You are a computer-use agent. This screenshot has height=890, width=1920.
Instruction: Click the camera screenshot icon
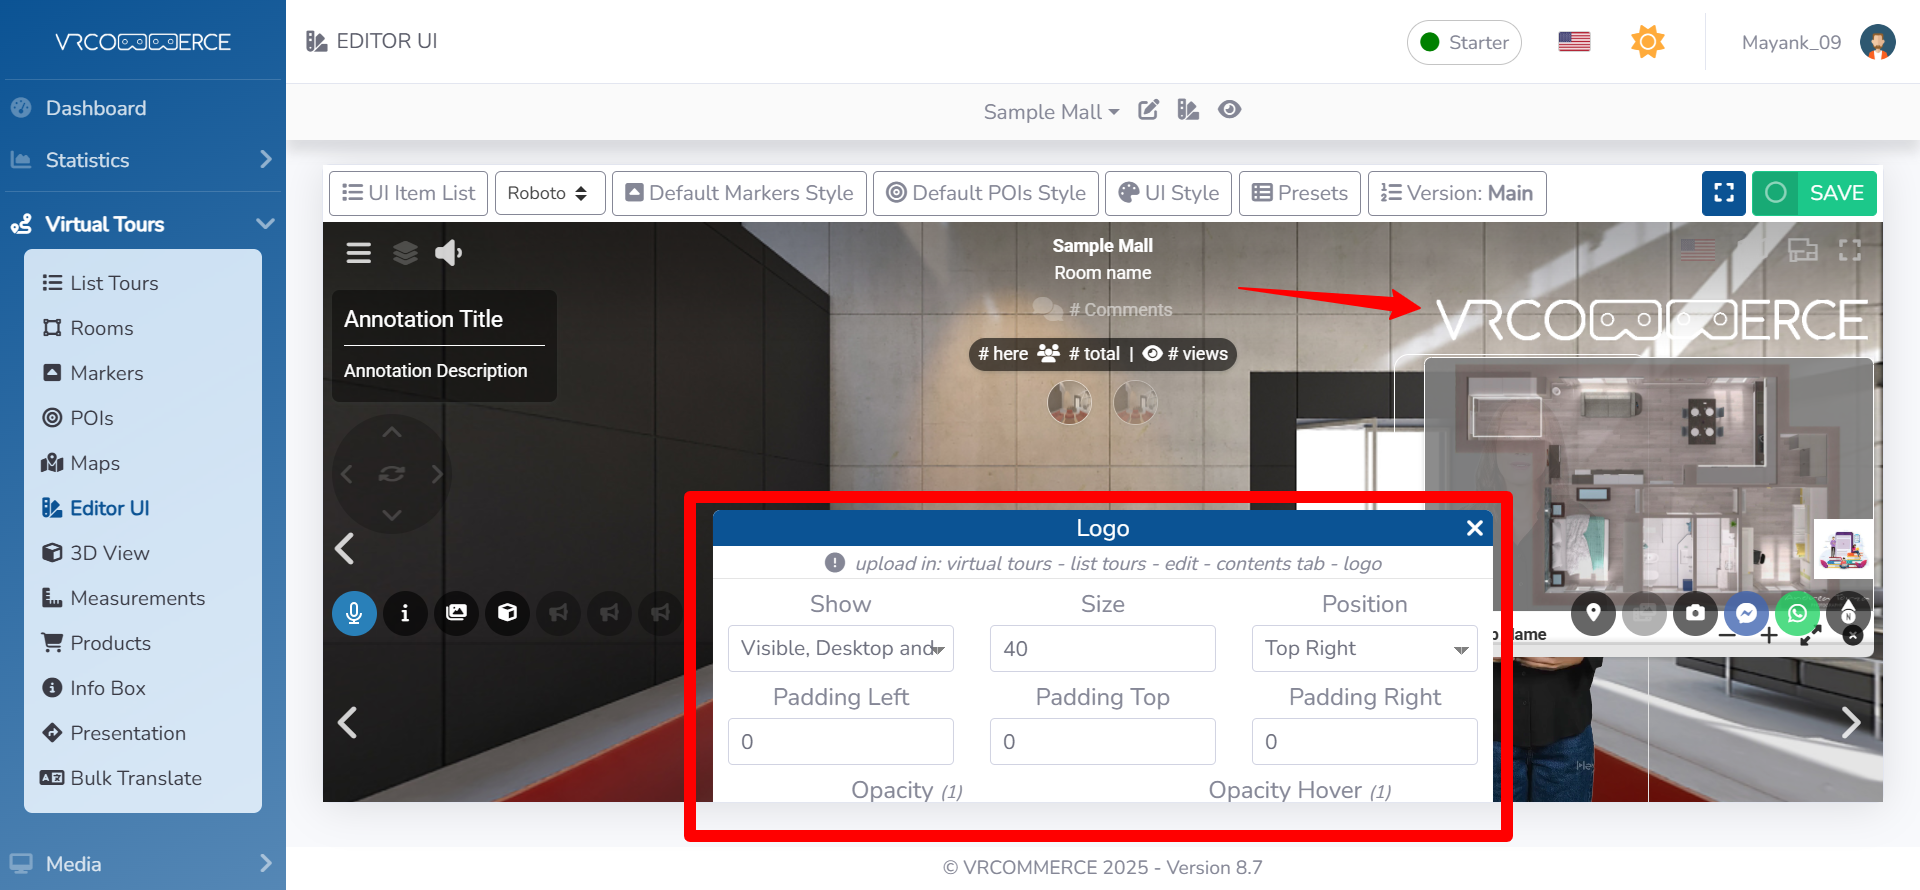(x=1695, y=613)
